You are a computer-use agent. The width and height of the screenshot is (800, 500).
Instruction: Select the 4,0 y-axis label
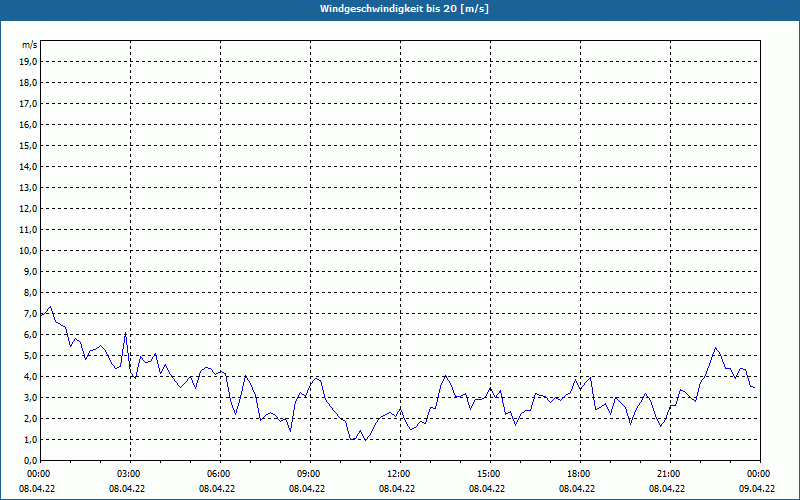click(x=31, y=377)
